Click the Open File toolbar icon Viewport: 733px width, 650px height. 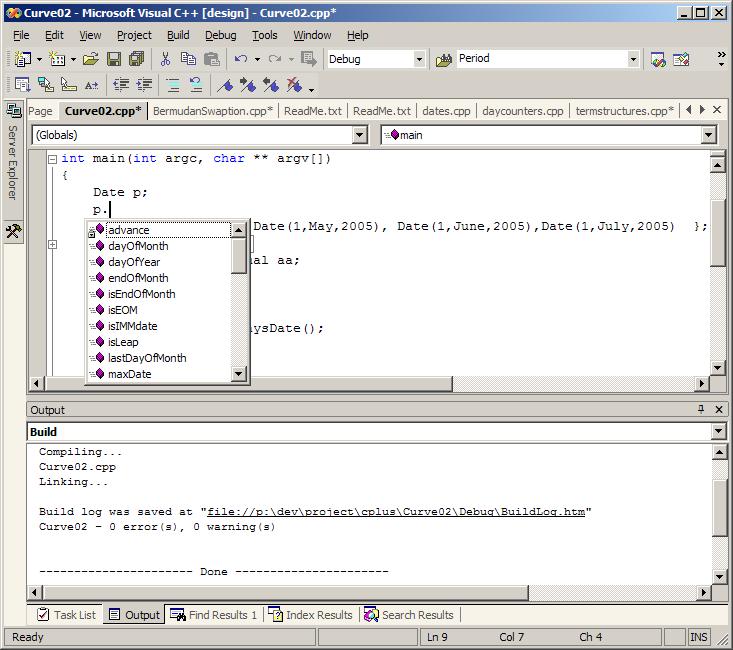[x=91, y=60]
